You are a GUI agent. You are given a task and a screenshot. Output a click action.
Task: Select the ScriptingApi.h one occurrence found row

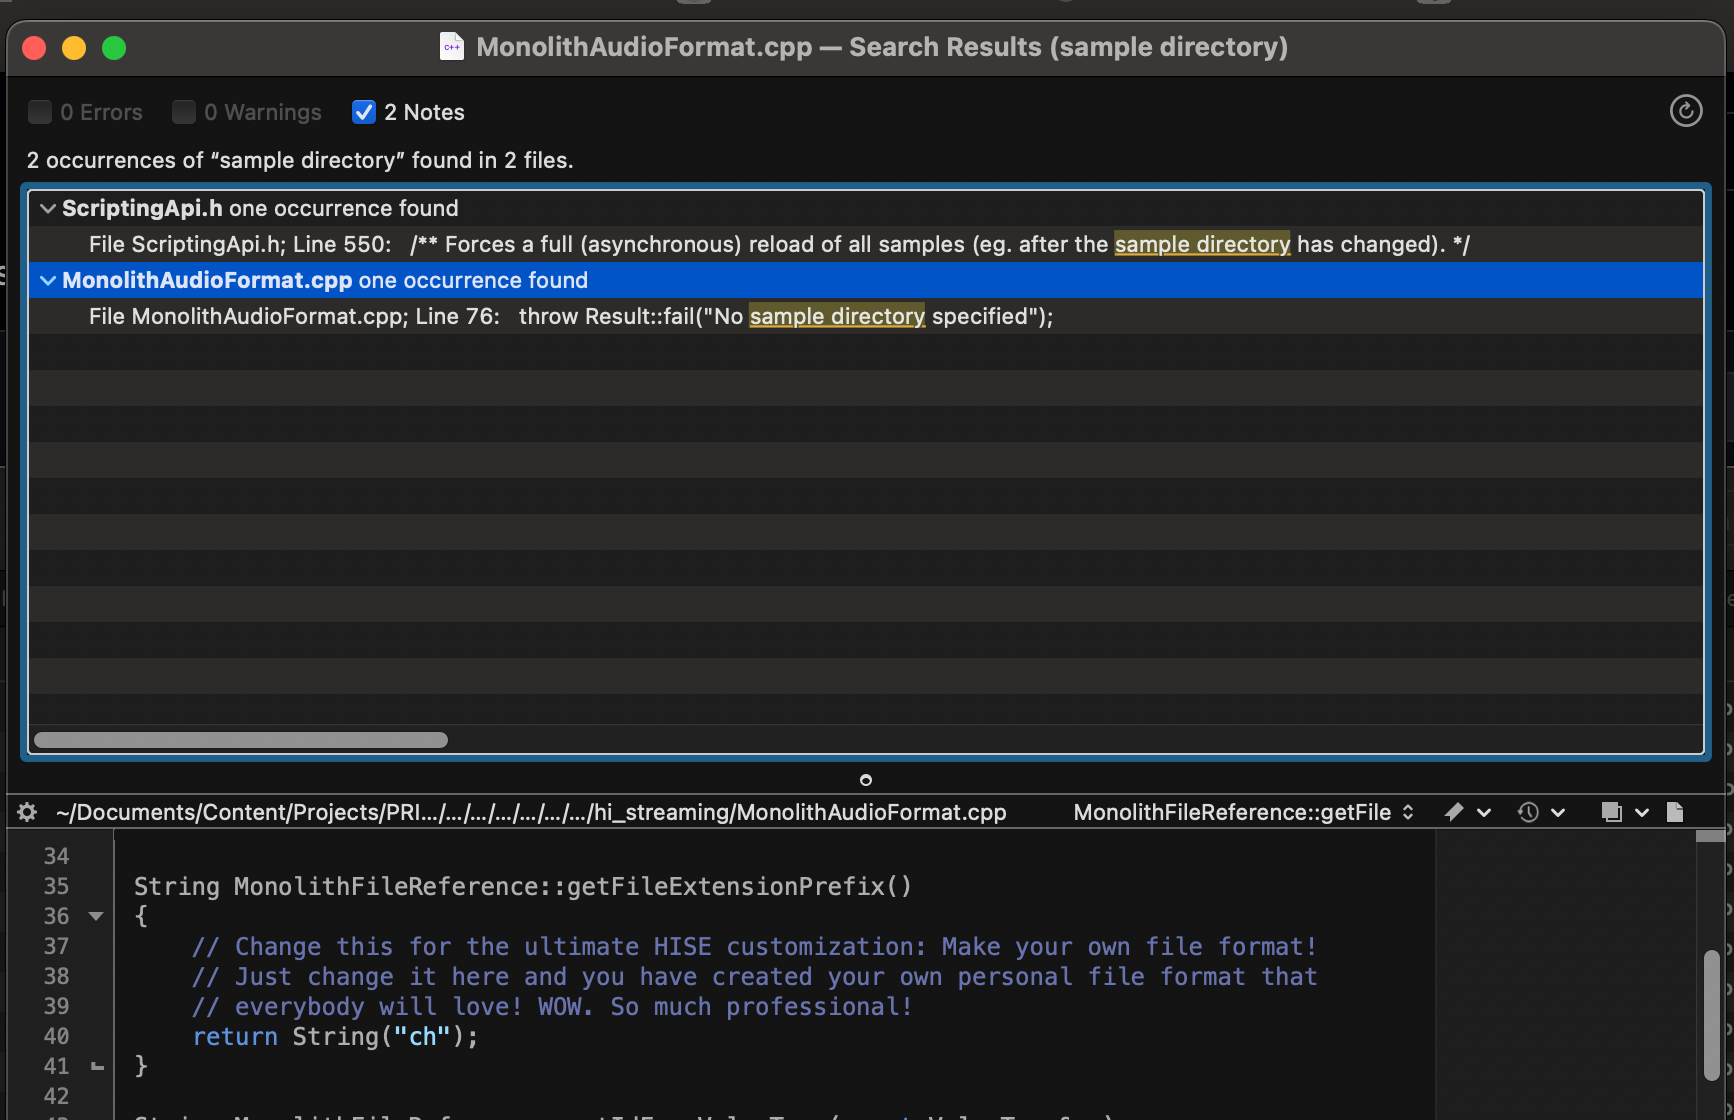[x=866, y=208]
